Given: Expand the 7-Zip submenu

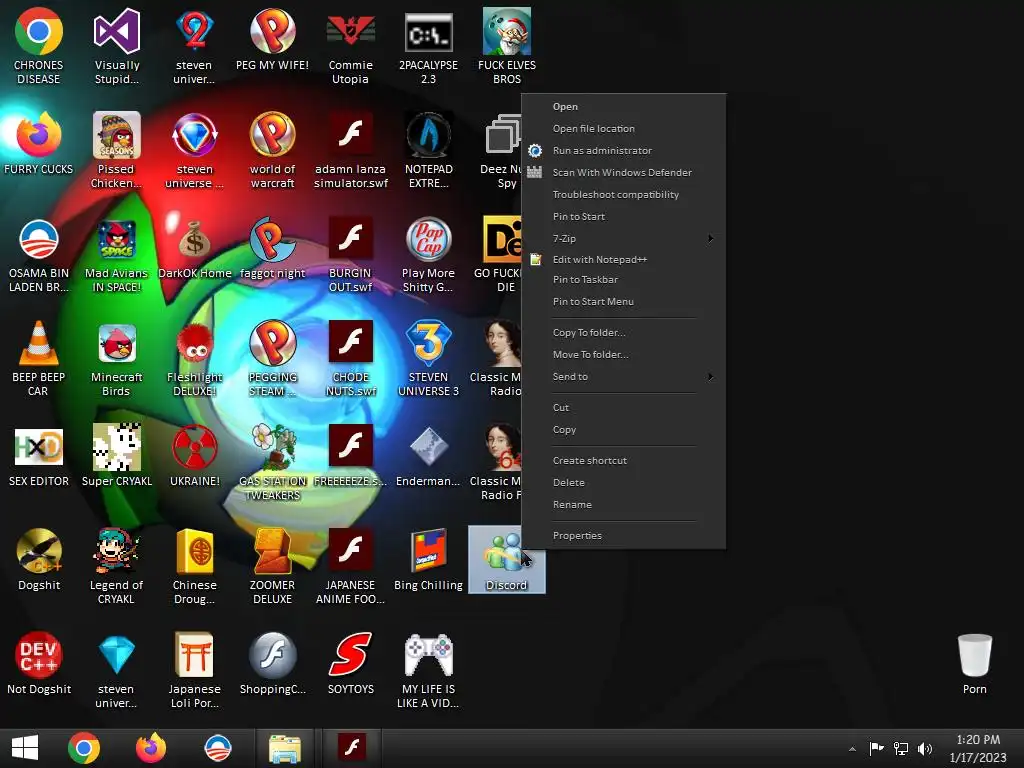Looking at the screenshot, I should [624, 238].
